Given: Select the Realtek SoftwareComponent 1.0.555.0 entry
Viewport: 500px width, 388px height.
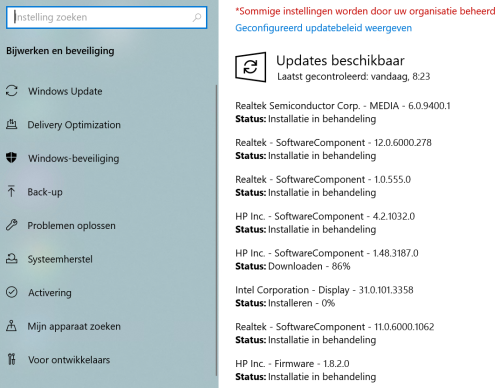Looking at the screenshot, I should point(323,179).
